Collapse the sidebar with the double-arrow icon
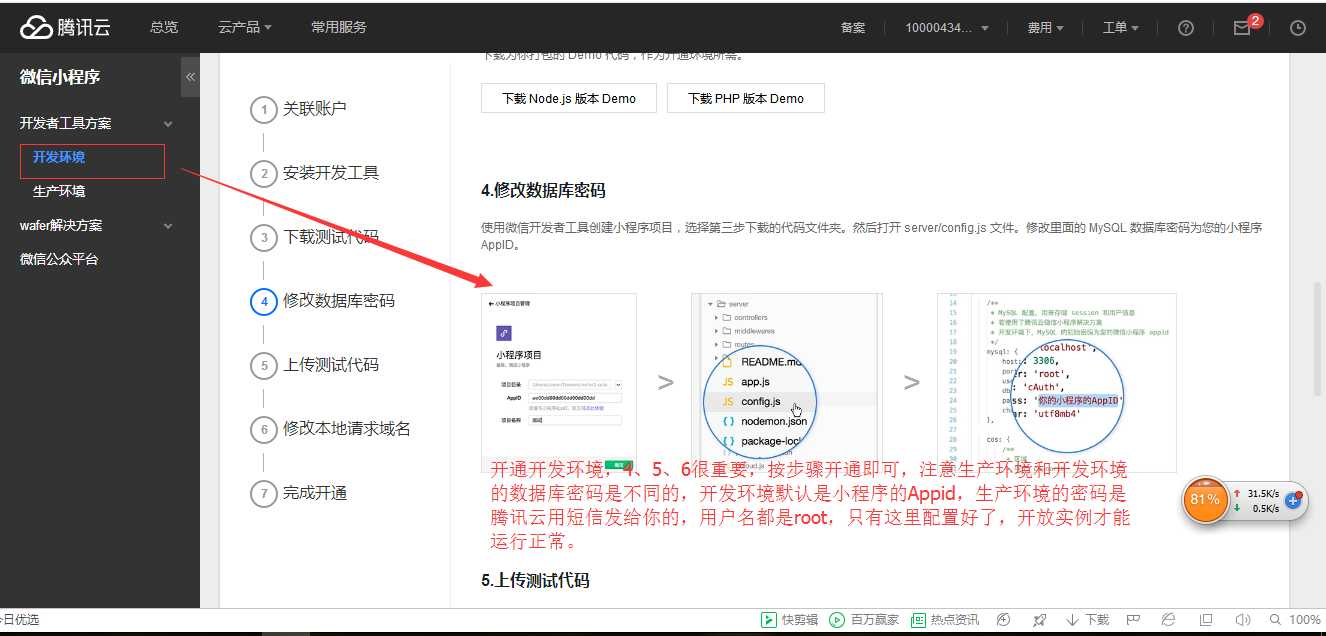Screen dimensions: 1326x636 coord(190,77)
